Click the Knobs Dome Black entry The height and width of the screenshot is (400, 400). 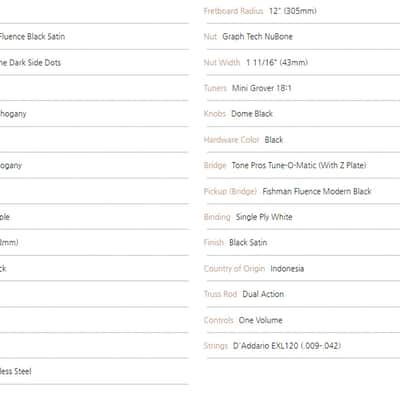[x=238, y=114]
